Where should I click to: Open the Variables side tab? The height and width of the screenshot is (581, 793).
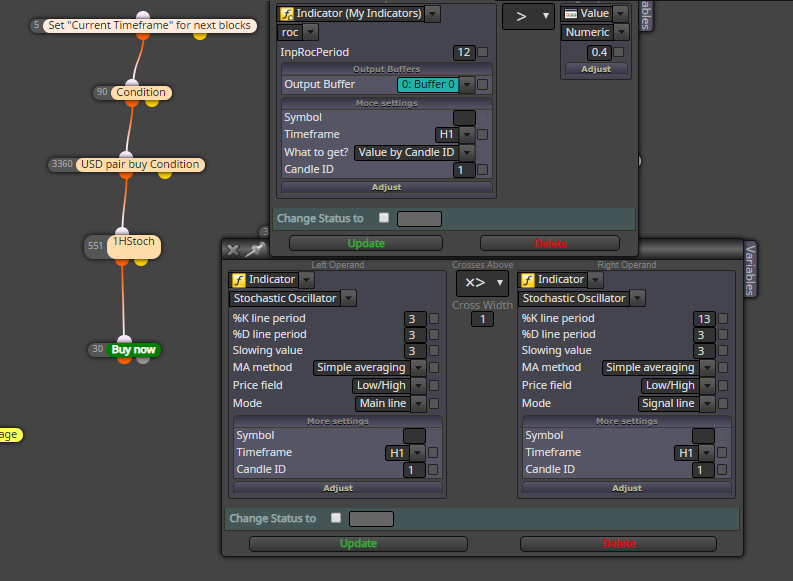pos(750,270)
